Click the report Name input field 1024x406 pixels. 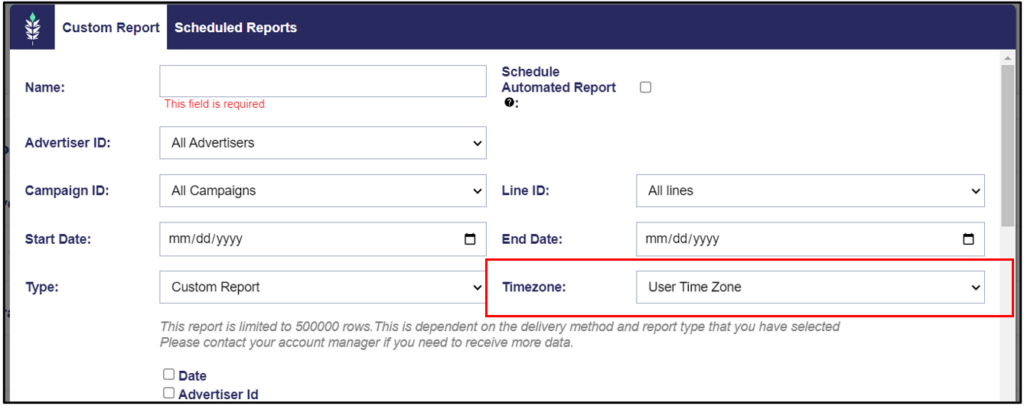[x=323, y=81]
